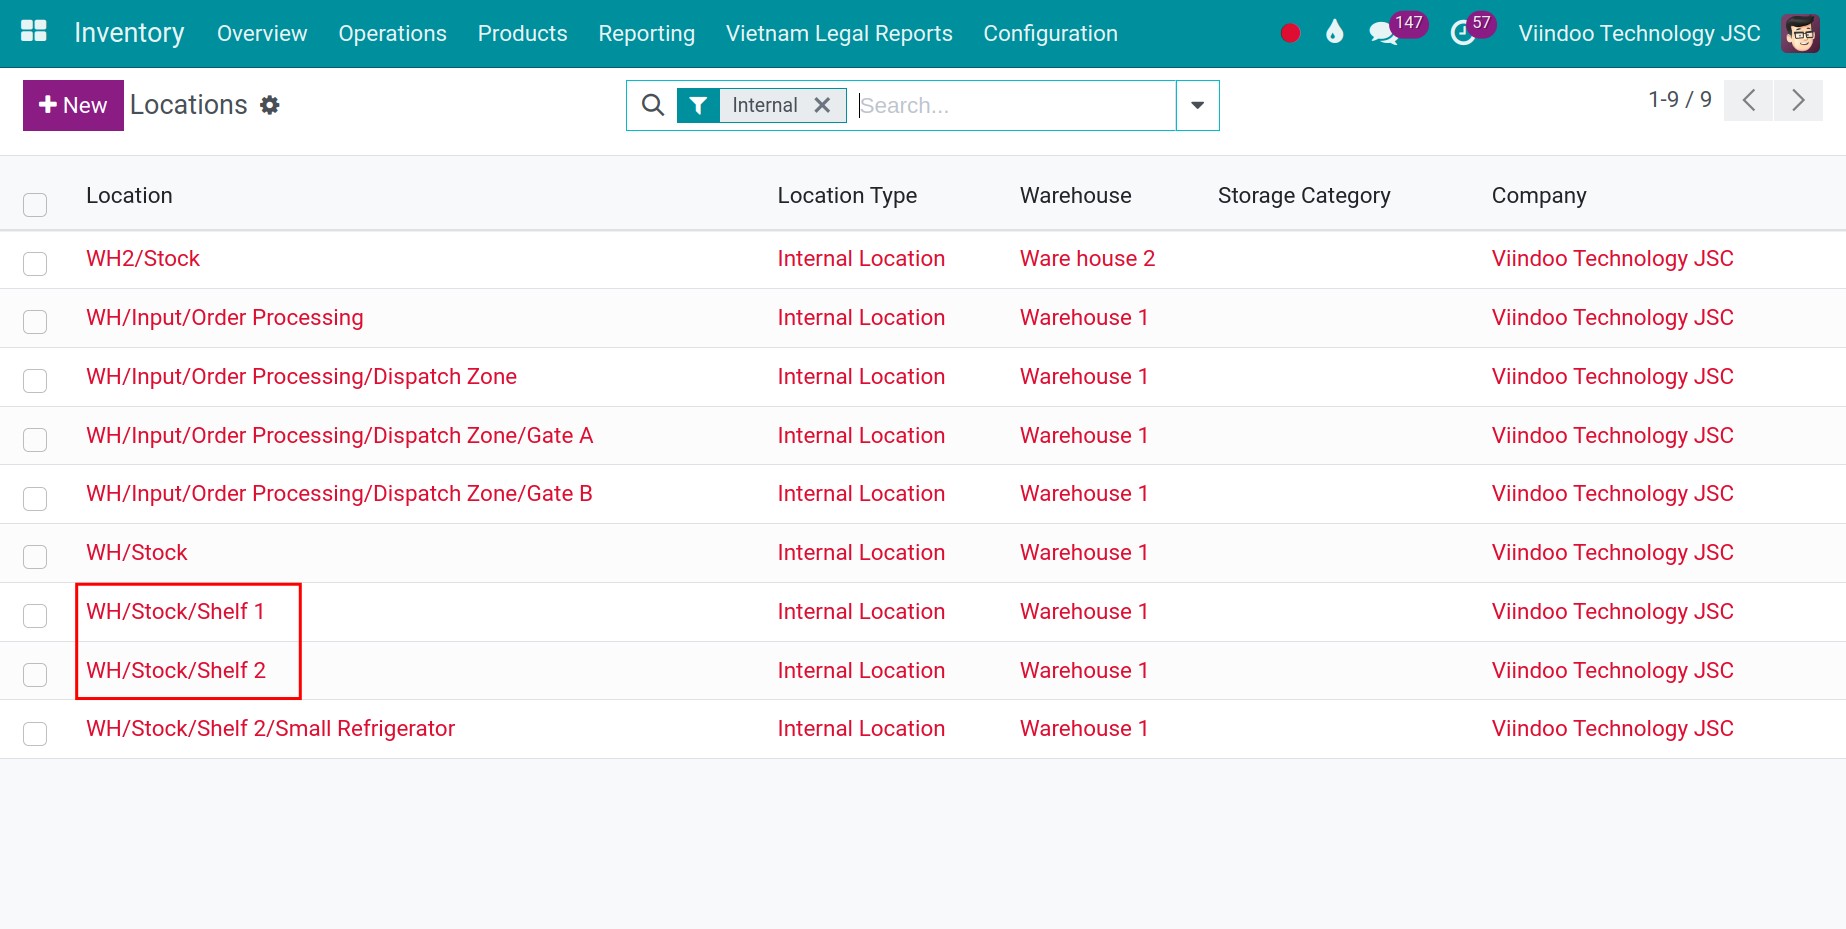Open the apps grid home menu

click(34, 32)
